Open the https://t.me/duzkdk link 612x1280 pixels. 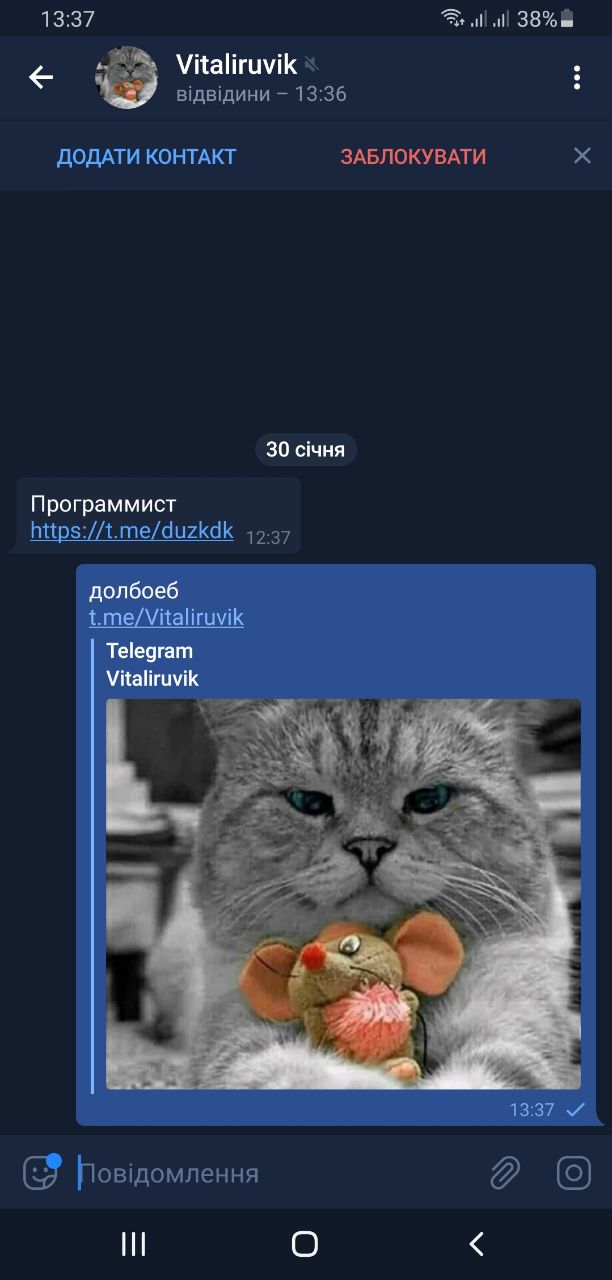coord(132,531)
